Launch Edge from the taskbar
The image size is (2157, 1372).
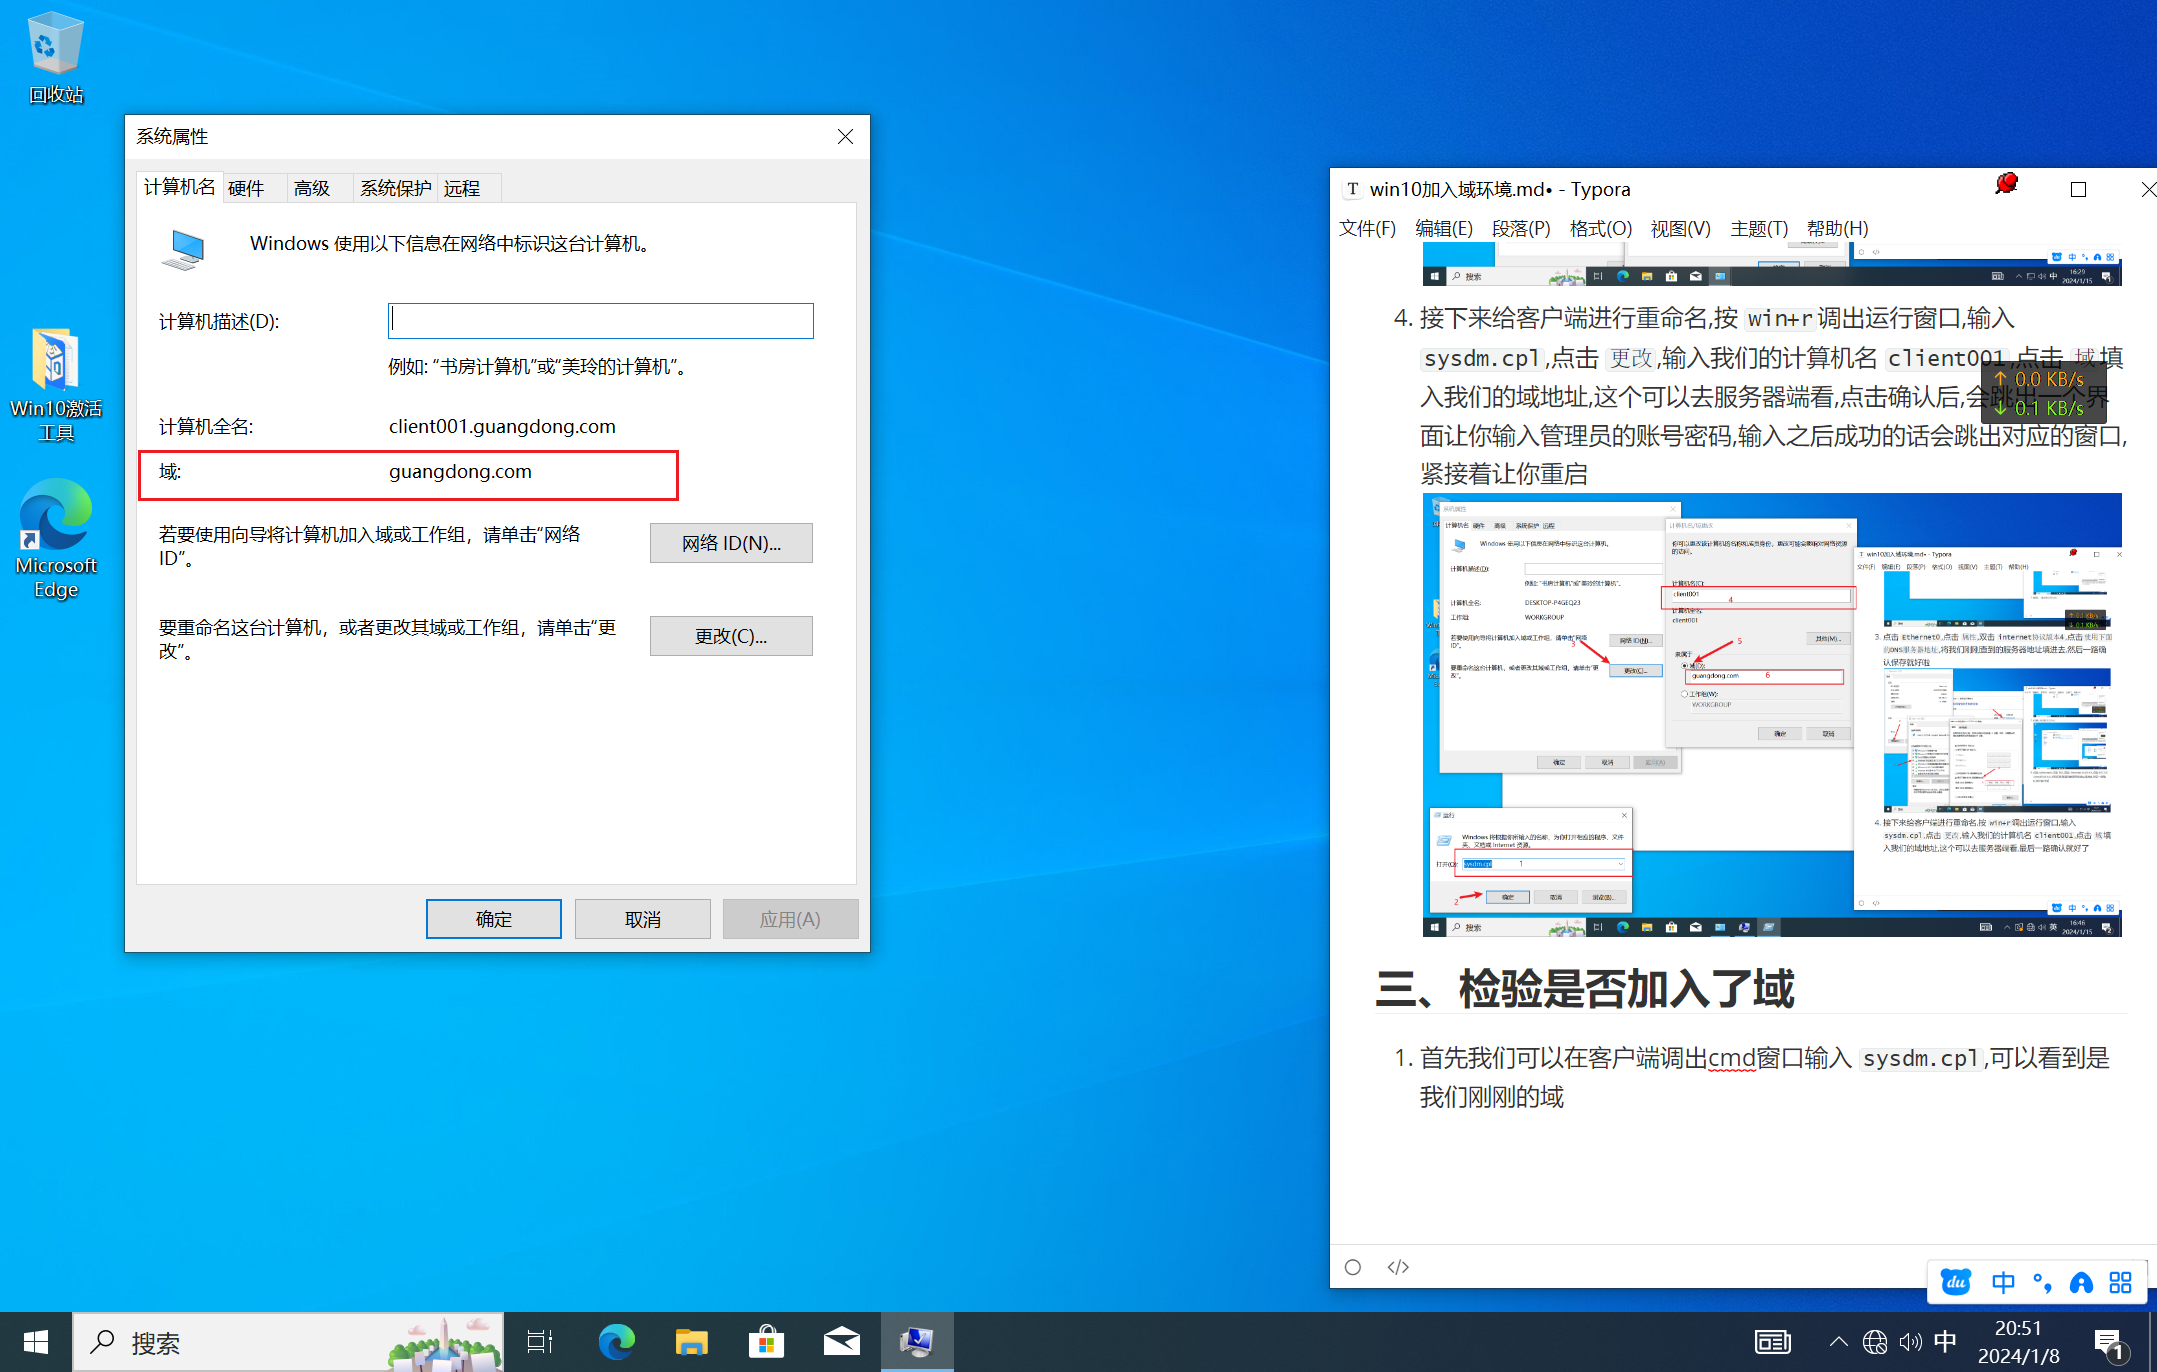click(x=616, y=1342)
